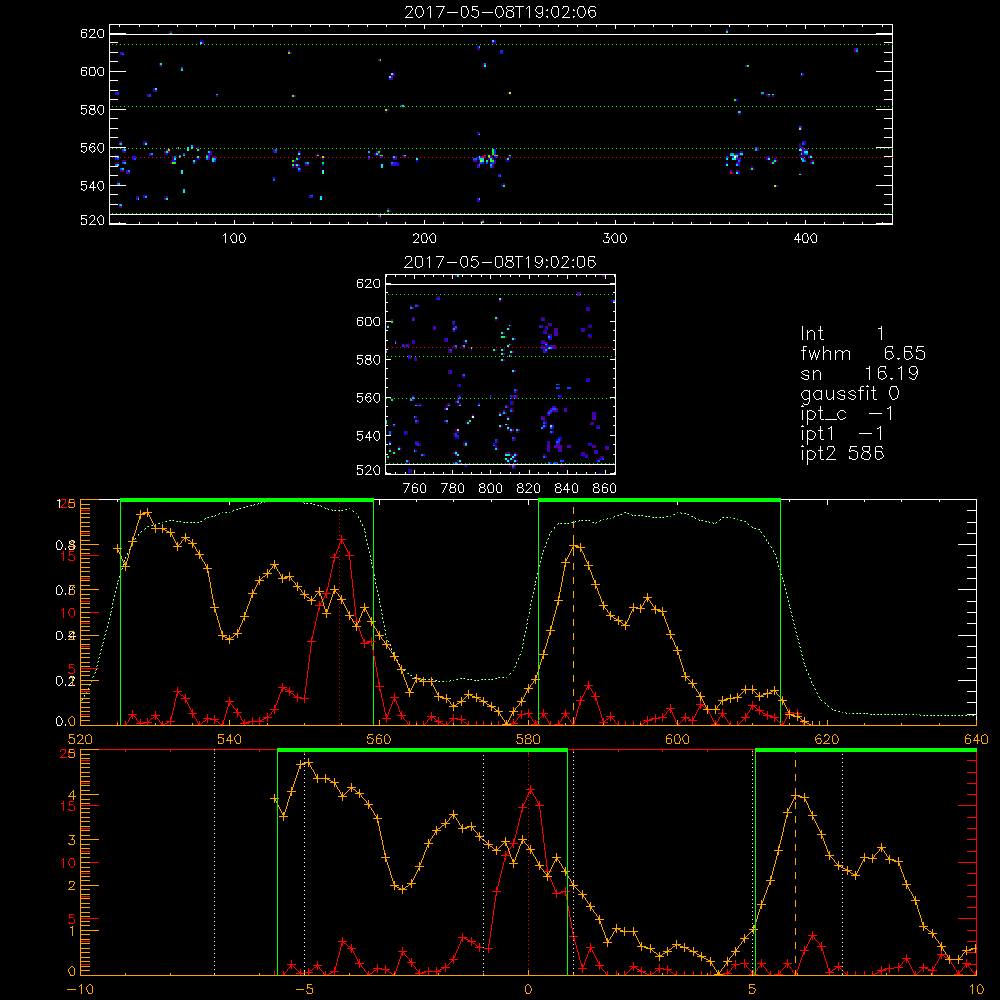Click the 400 tick label on the top panel

coord(805,239)
